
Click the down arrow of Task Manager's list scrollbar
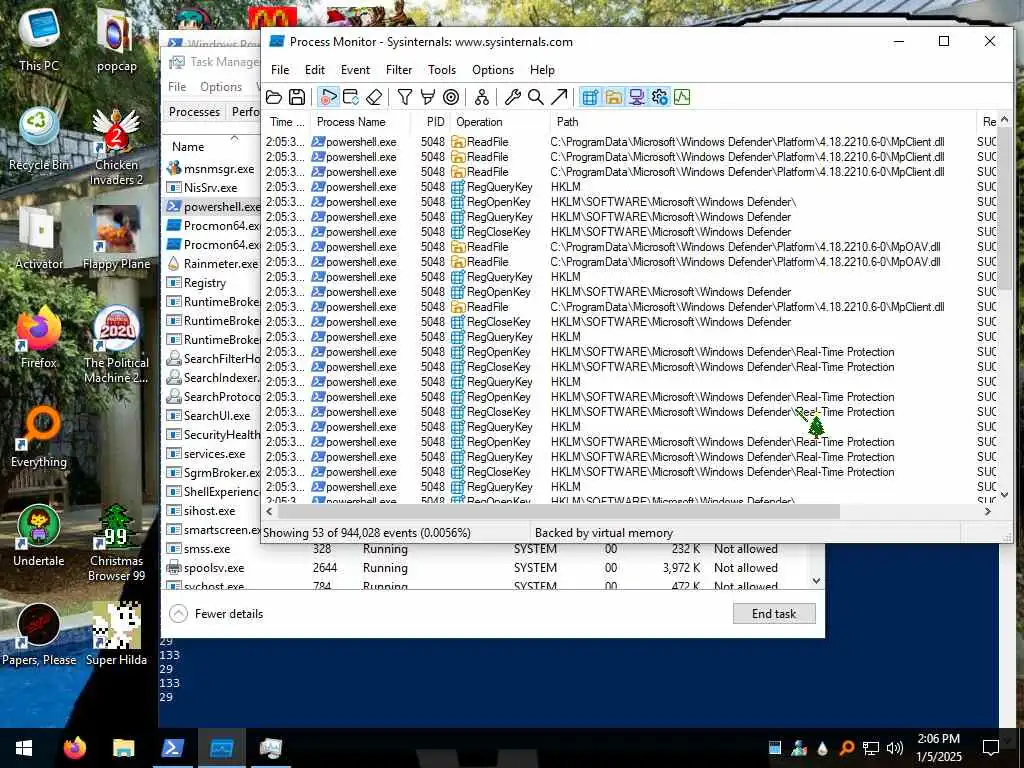[x=816, y=581]
